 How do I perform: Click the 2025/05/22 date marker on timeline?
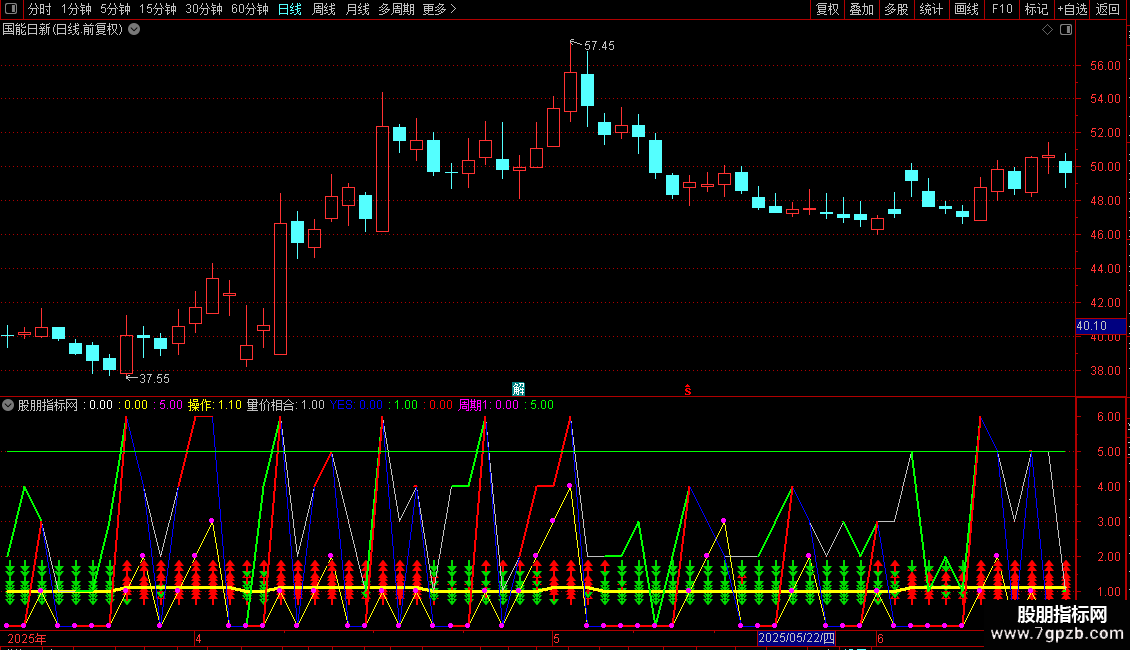(796, 638)
